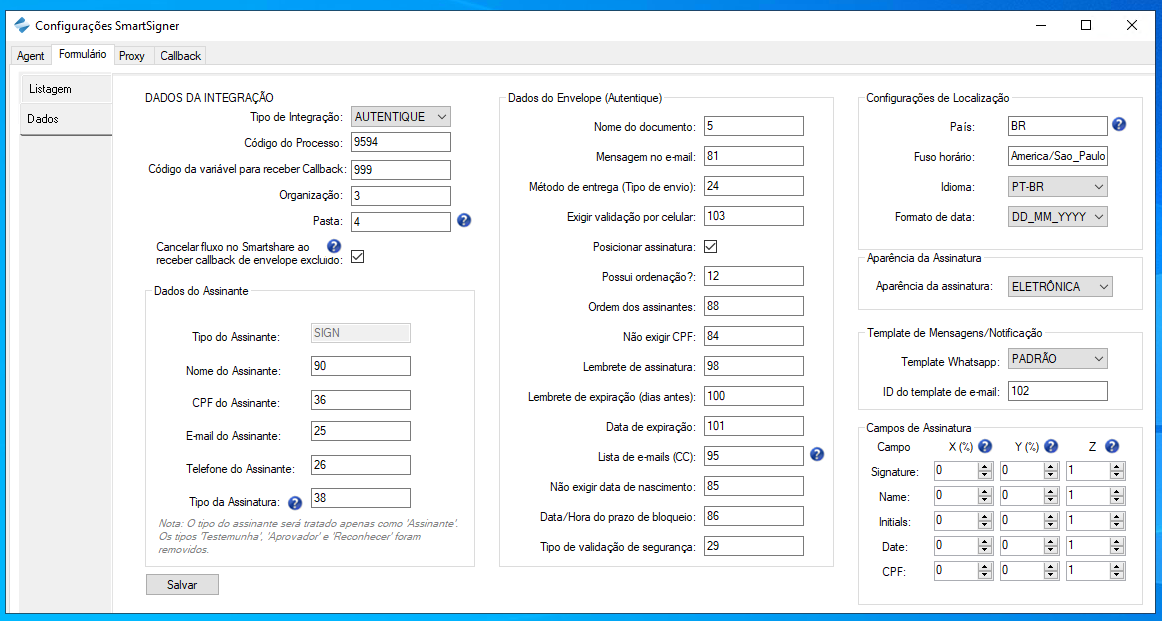Click help icon beside Cancelar fluxo no Smartshare
This screenshot has height=621, width=1162.
[x=333, y=245]
